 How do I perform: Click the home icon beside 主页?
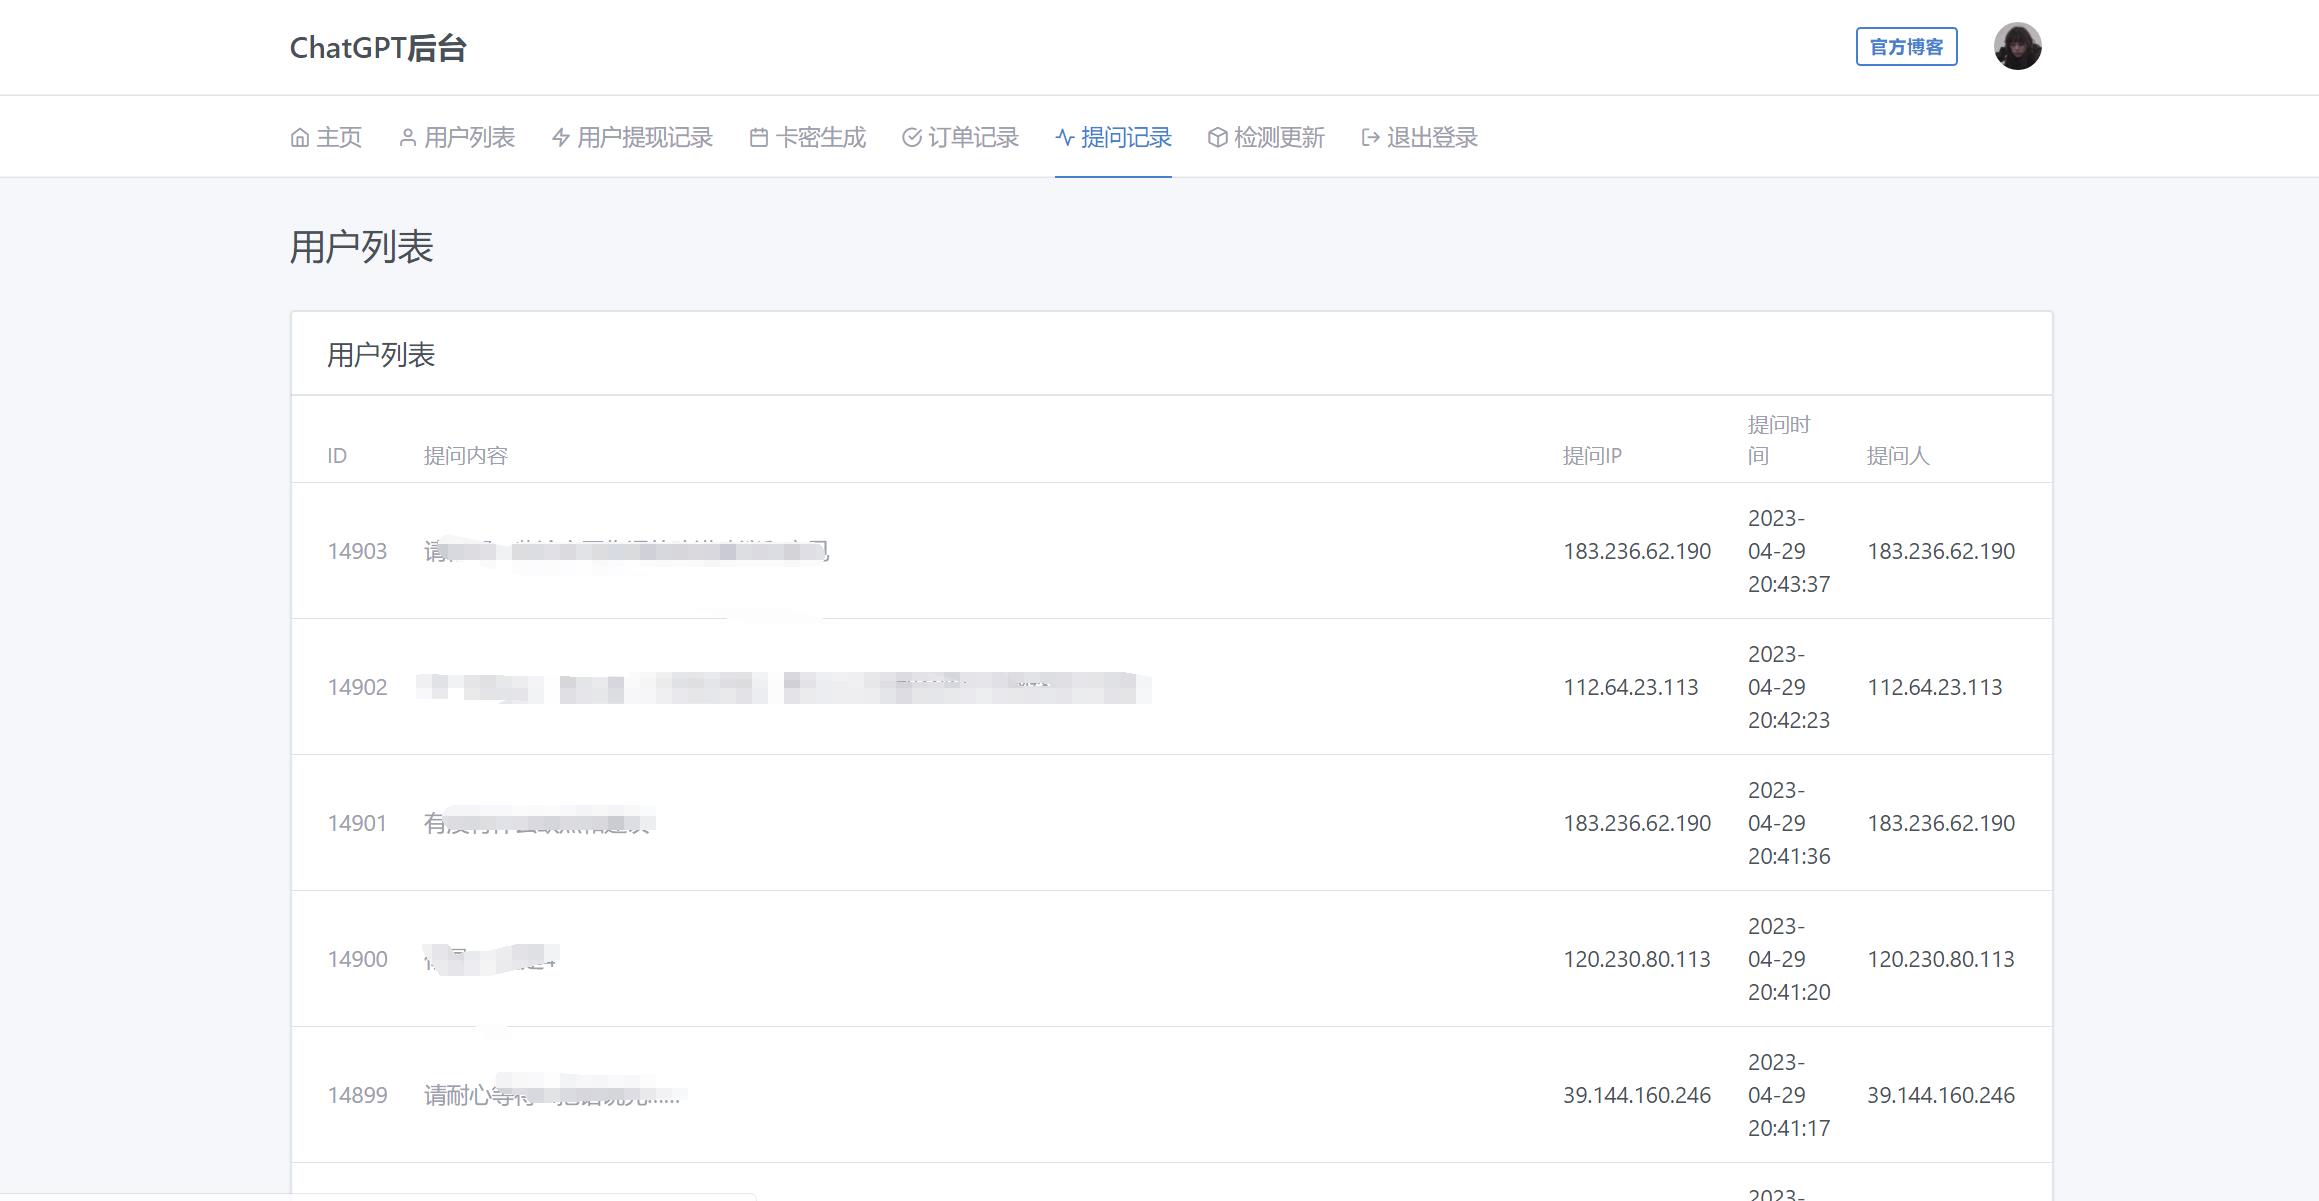click(x=299, y=138)
